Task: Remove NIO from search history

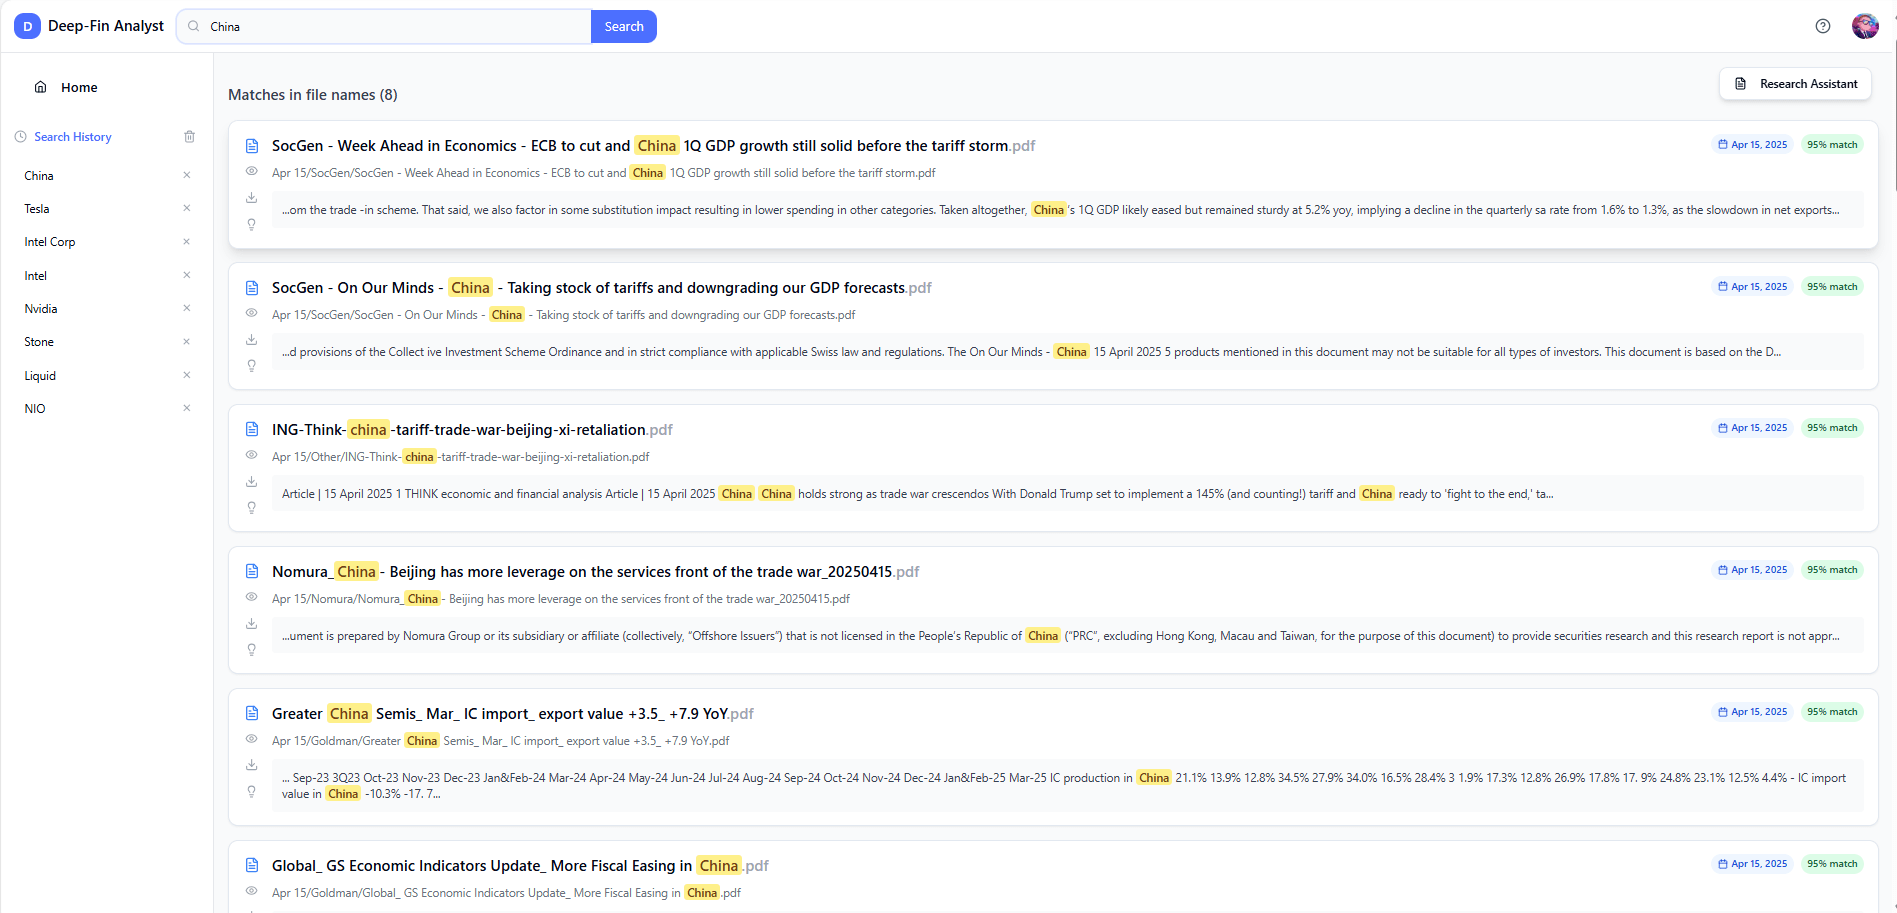Action: [187, 408]
